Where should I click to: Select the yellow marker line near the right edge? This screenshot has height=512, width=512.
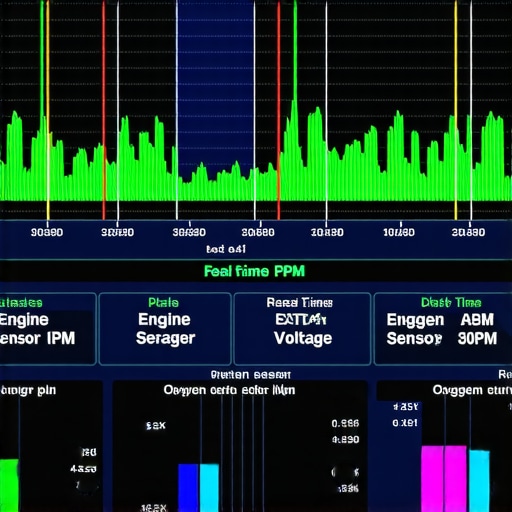(456, 110)
